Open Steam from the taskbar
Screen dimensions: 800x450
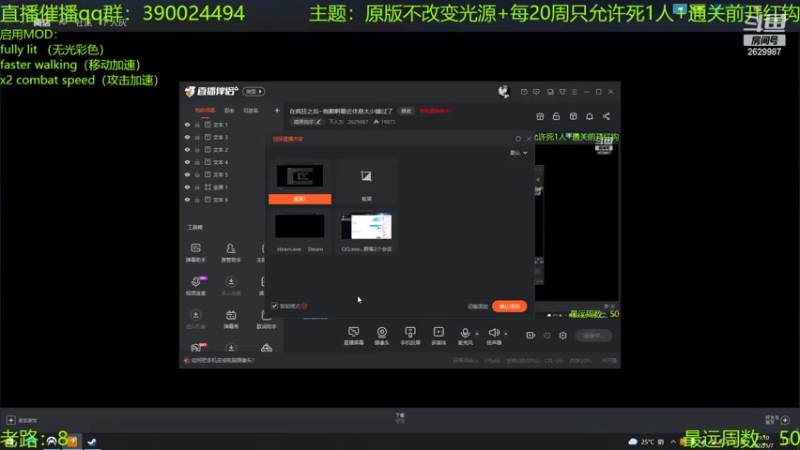92,441
